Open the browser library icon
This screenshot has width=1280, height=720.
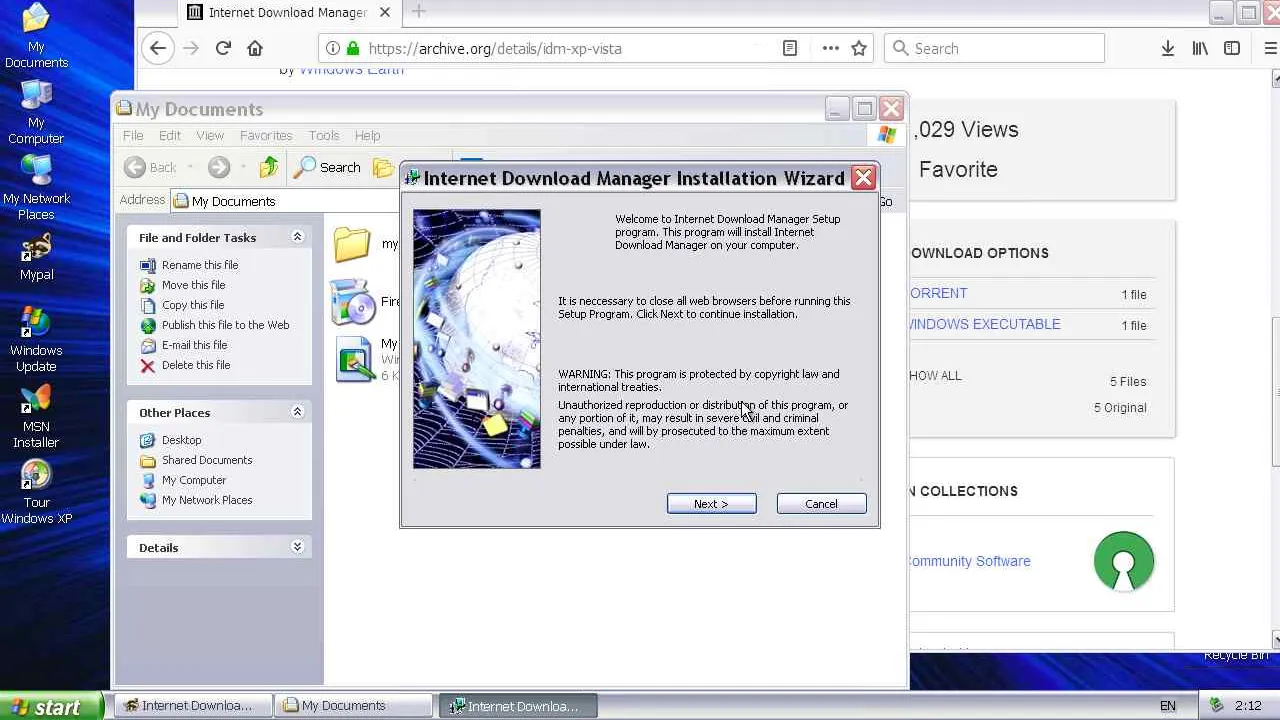click(1200, 48)
